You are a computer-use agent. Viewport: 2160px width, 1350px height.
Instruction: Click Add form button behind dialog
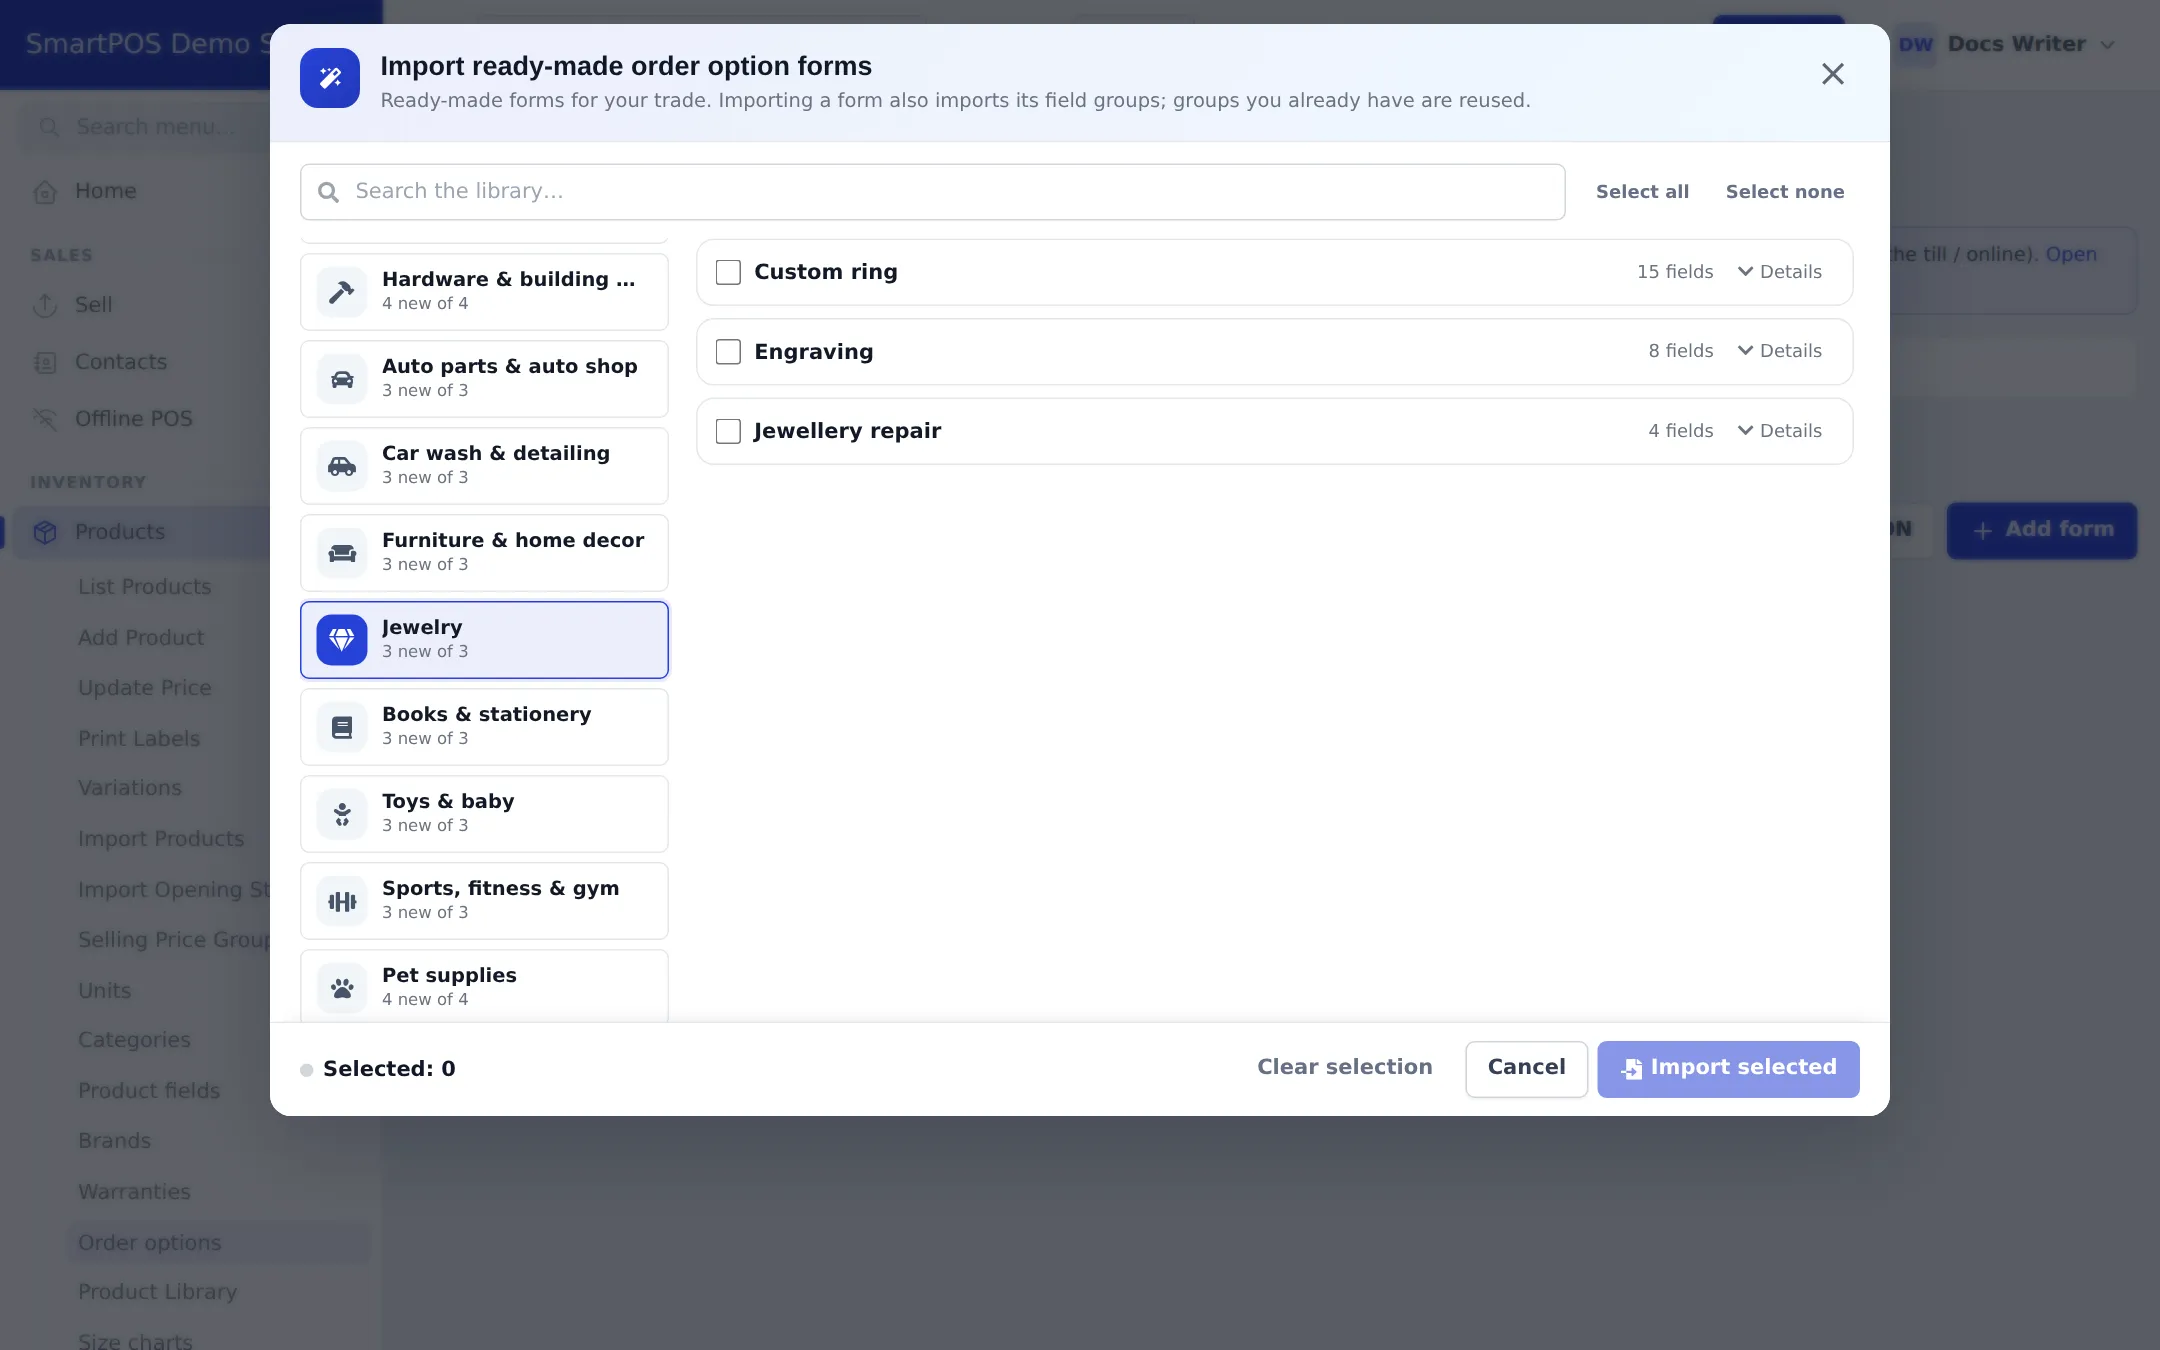[x=2041, y=530]
